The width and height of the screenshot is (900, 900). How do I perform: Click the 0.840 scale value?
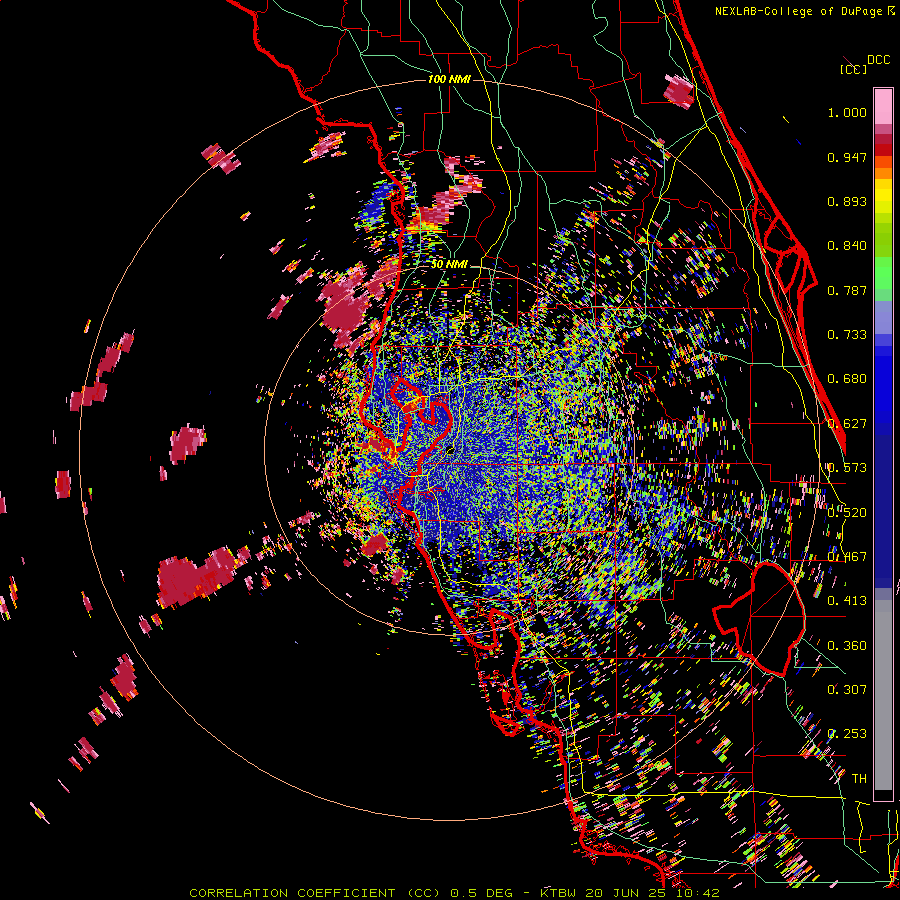[x=847, y=246]
